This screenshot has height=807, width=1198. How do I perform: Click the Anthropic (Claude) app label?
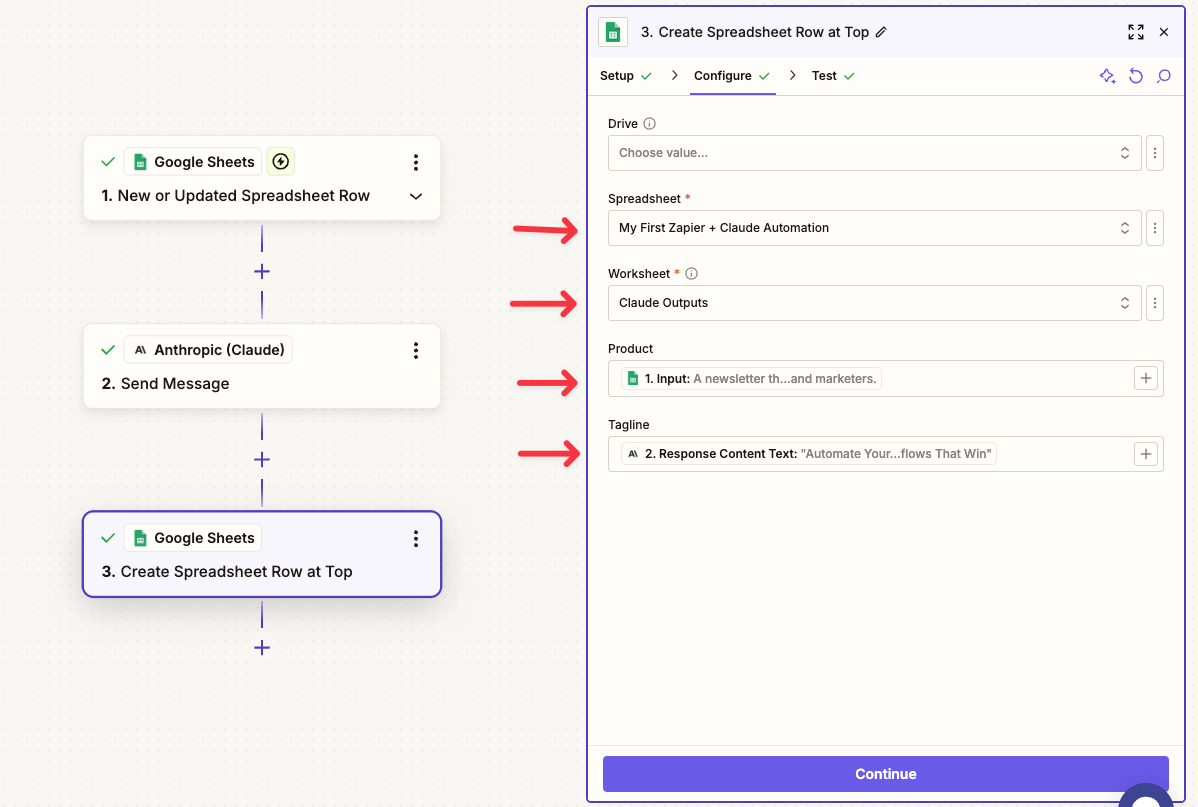(208, 350)
